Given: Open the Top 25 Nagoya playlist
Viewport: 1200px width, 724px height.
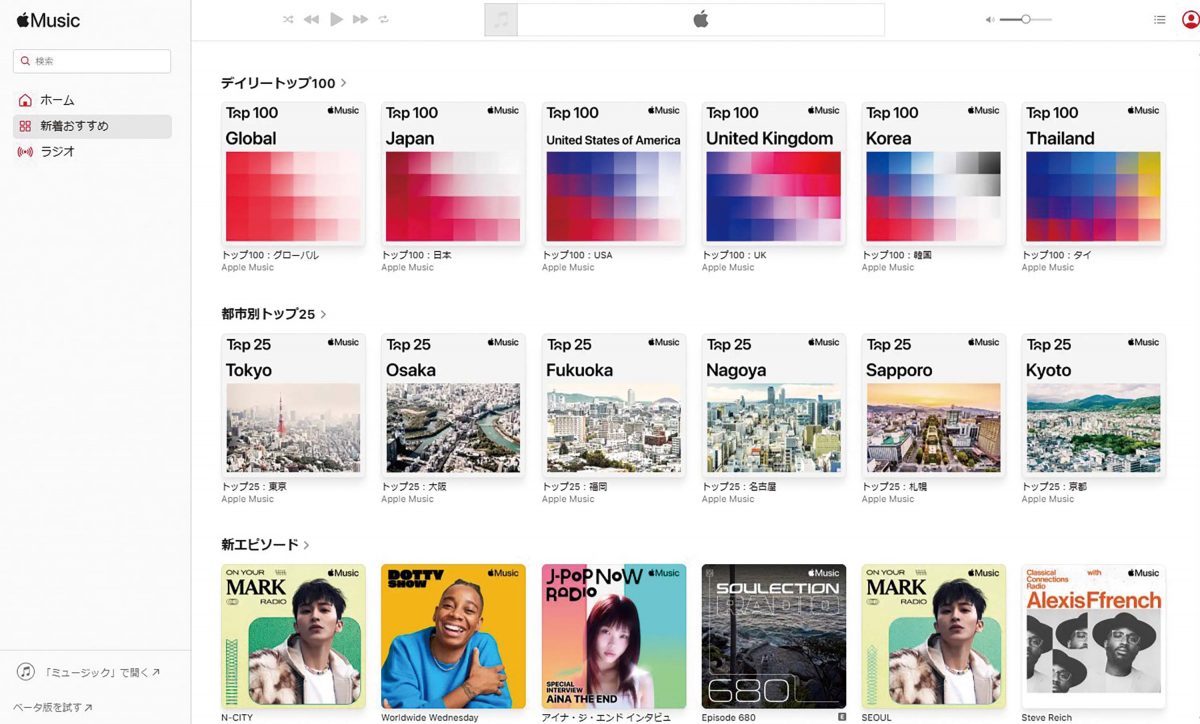Looking at the screenshot, I should coord(774,405).
